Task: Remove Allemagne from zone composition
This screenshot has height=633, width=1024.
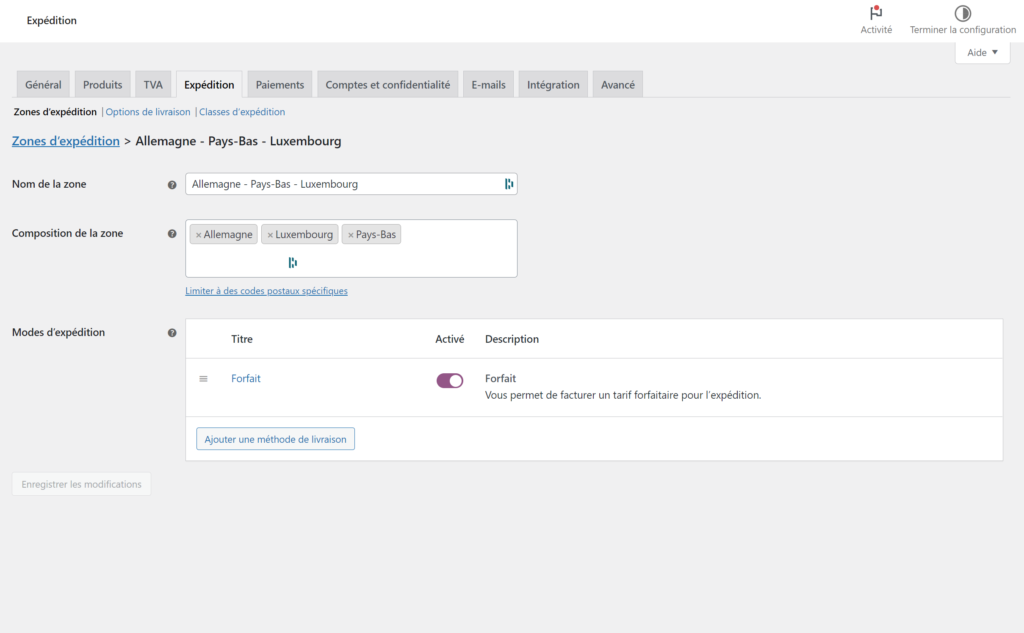Action: (199, 235)
